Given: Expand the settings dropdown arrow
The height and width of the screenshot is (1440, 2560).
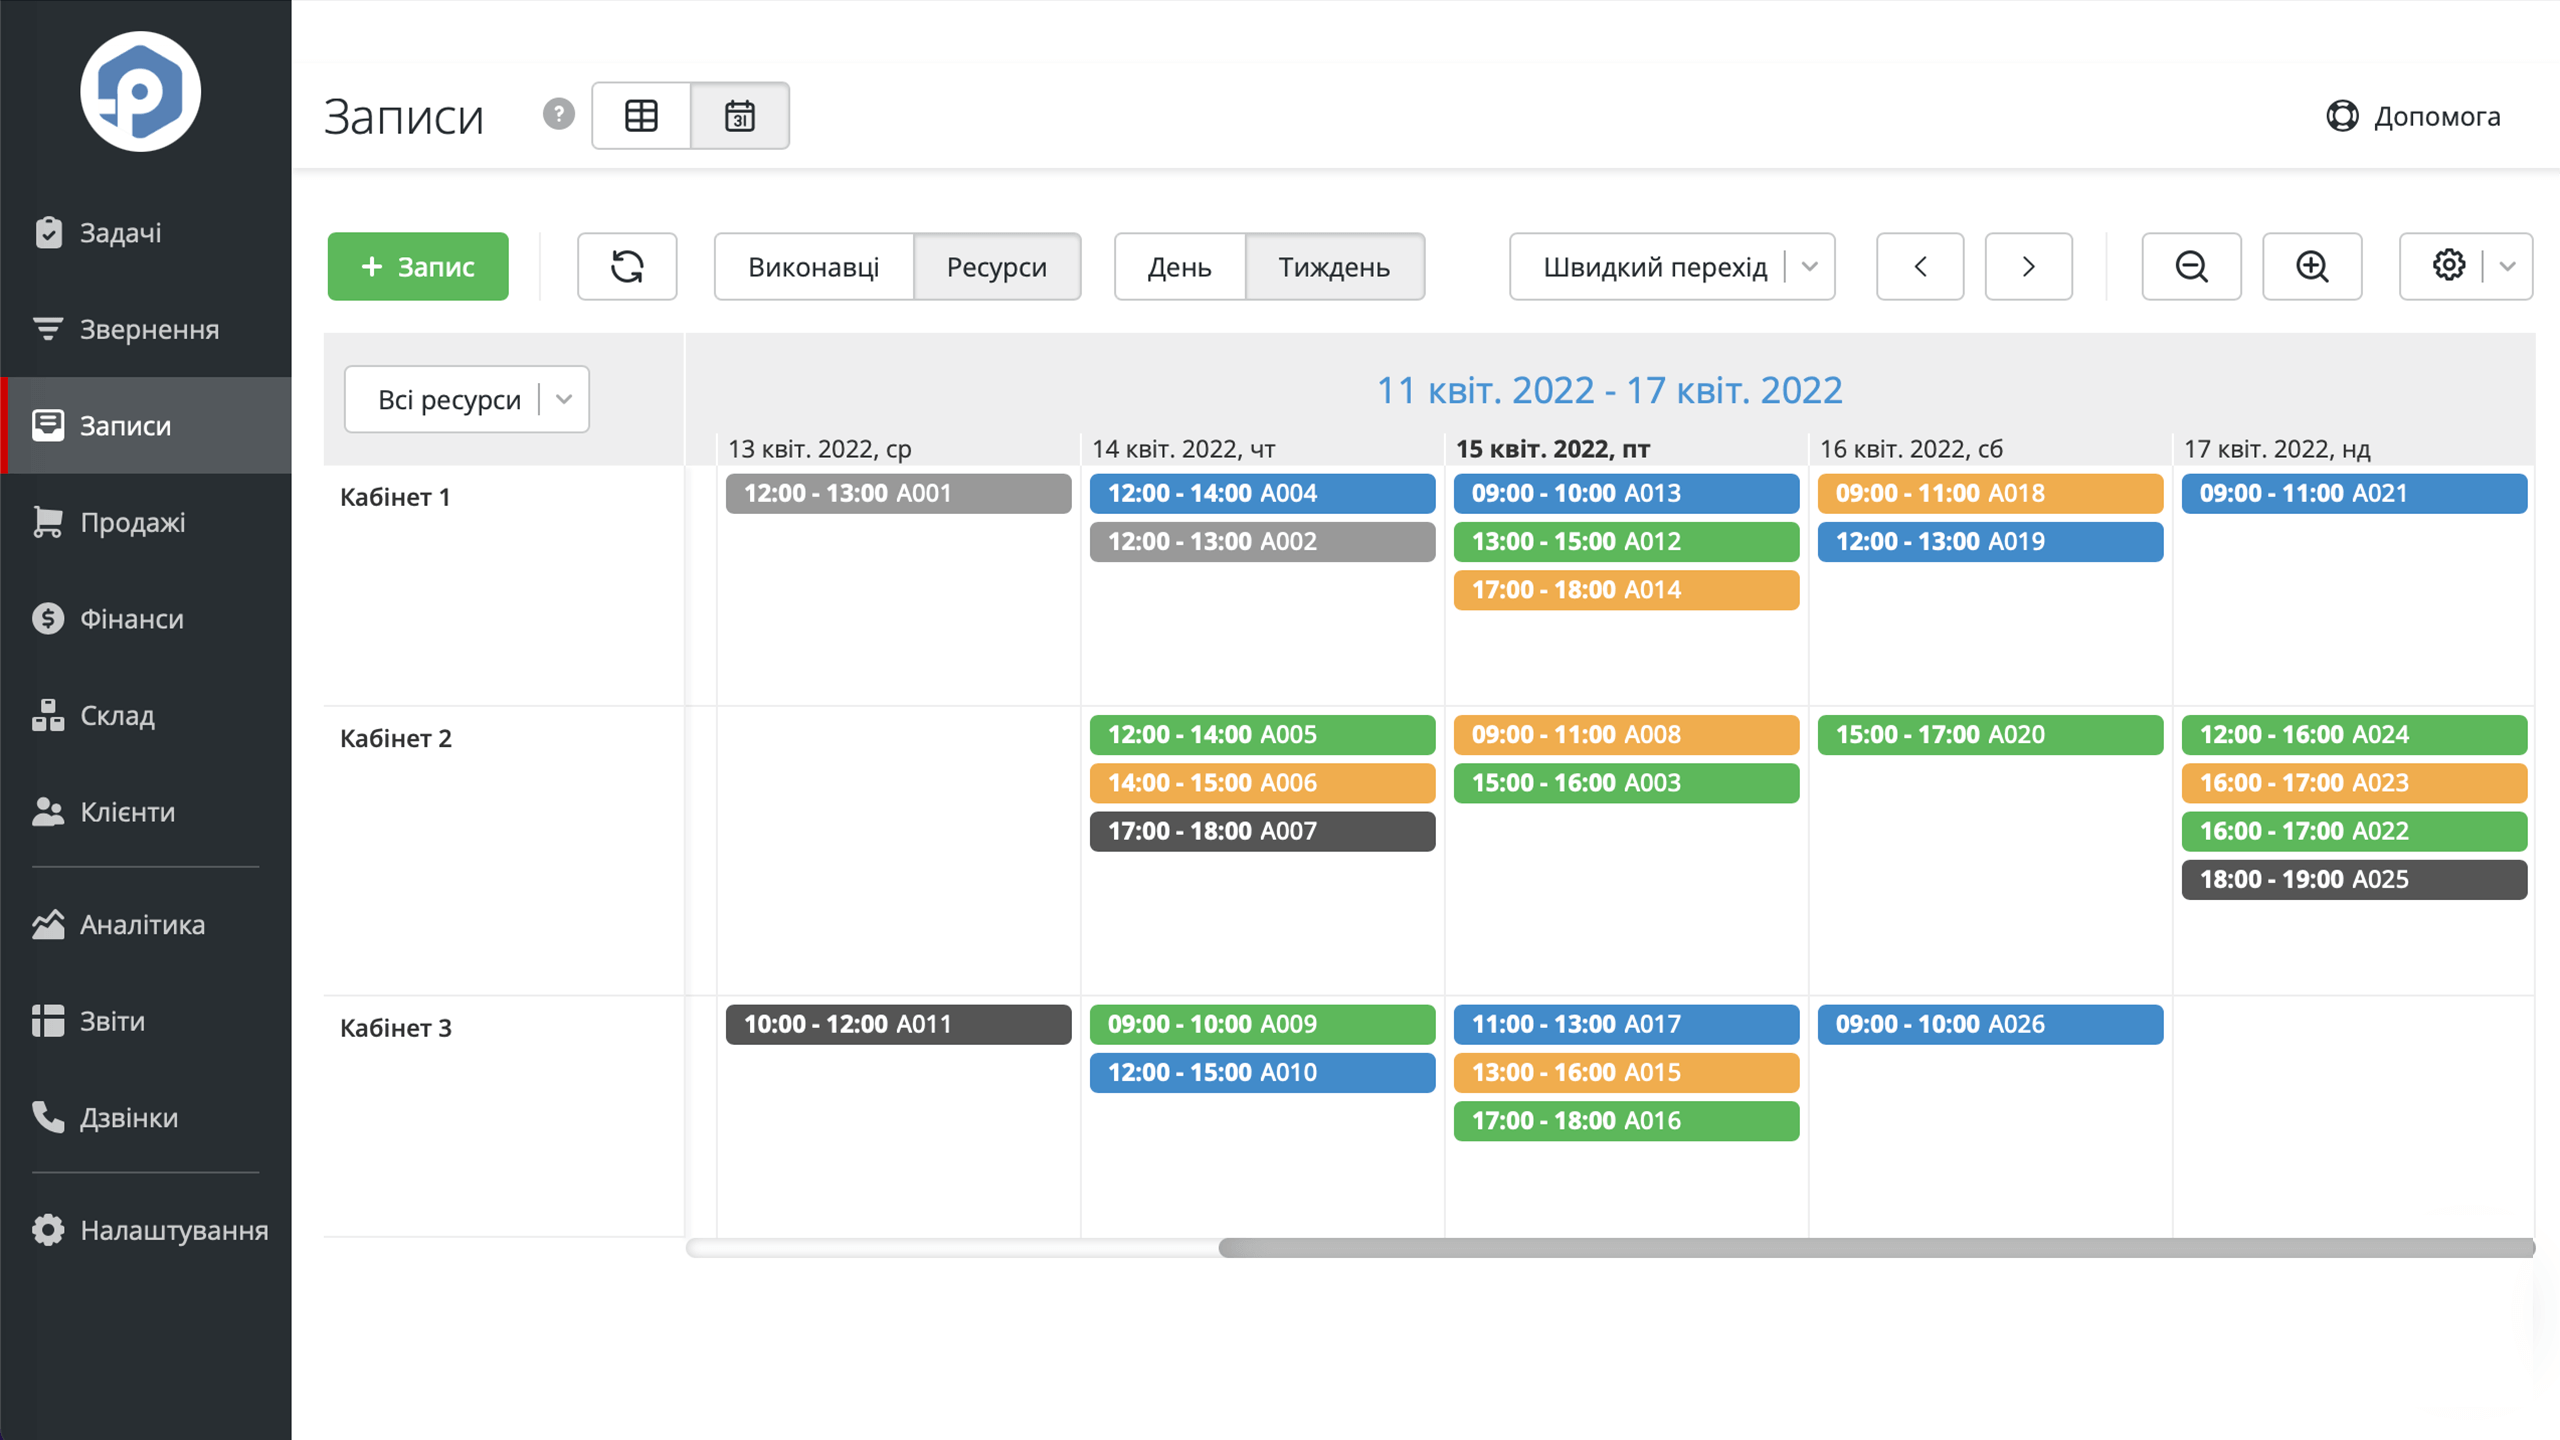Looking at the screenshot, I should 2508,266.
